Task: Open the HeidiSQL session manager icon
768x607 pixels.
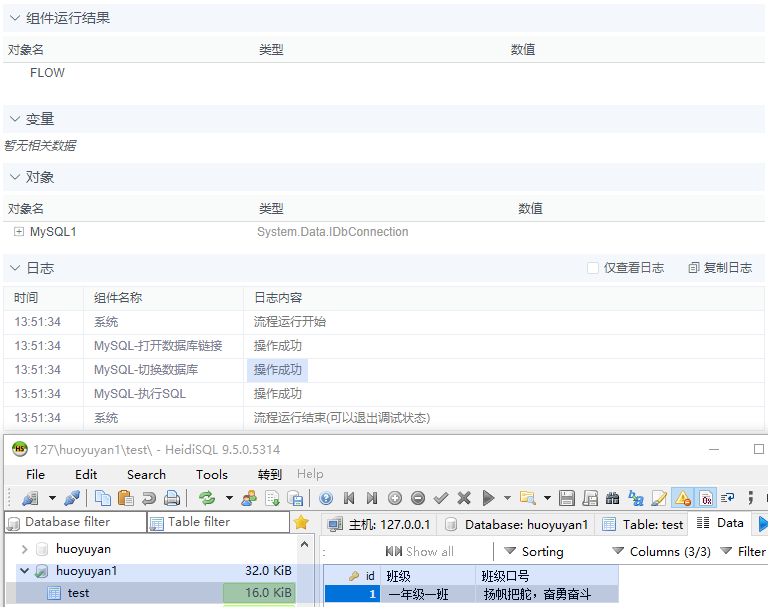Action: pos(30,498)
